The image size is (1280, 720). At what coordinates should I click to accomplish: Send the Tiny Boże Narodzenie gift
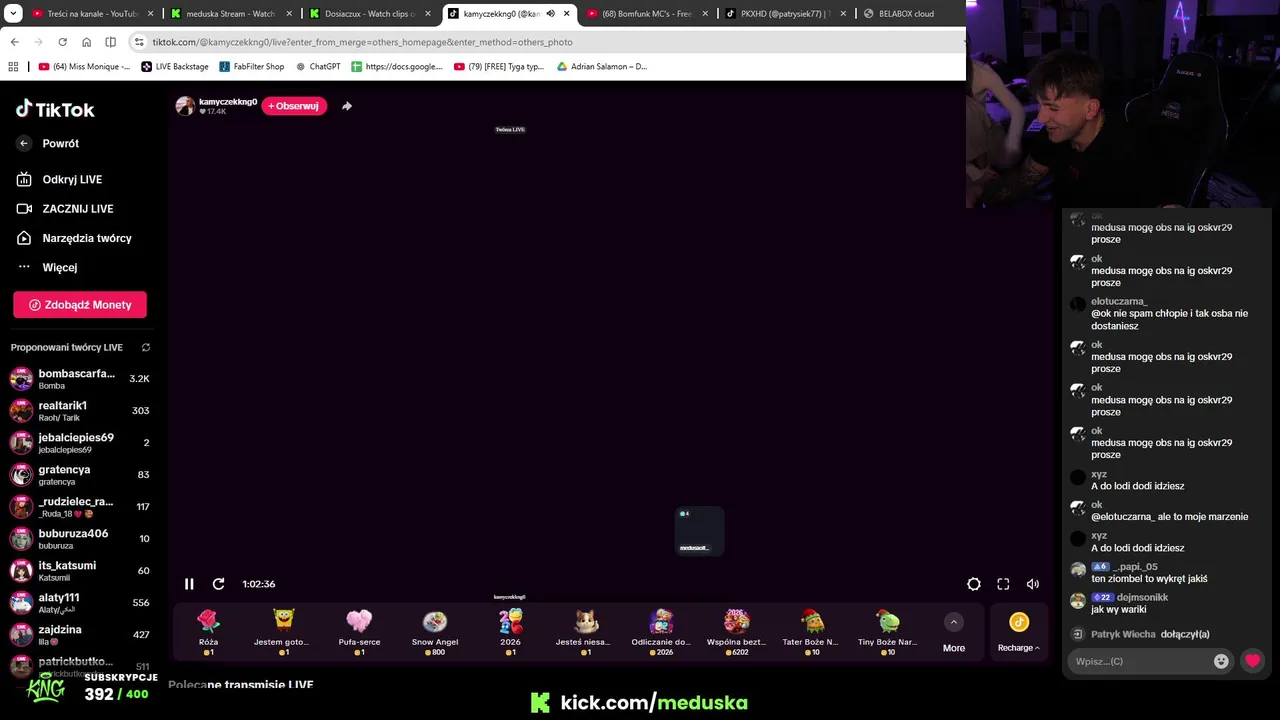point(888,632)
